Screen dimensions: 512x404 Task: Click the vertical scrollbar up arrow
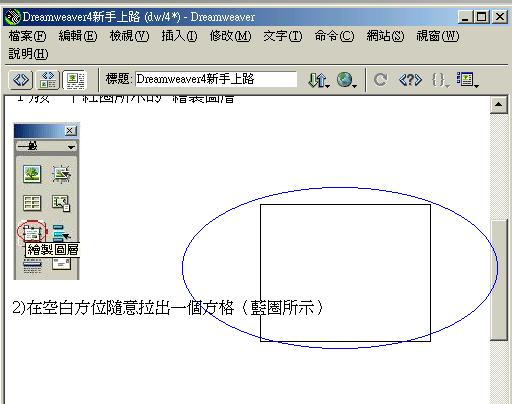coord(499,105)
